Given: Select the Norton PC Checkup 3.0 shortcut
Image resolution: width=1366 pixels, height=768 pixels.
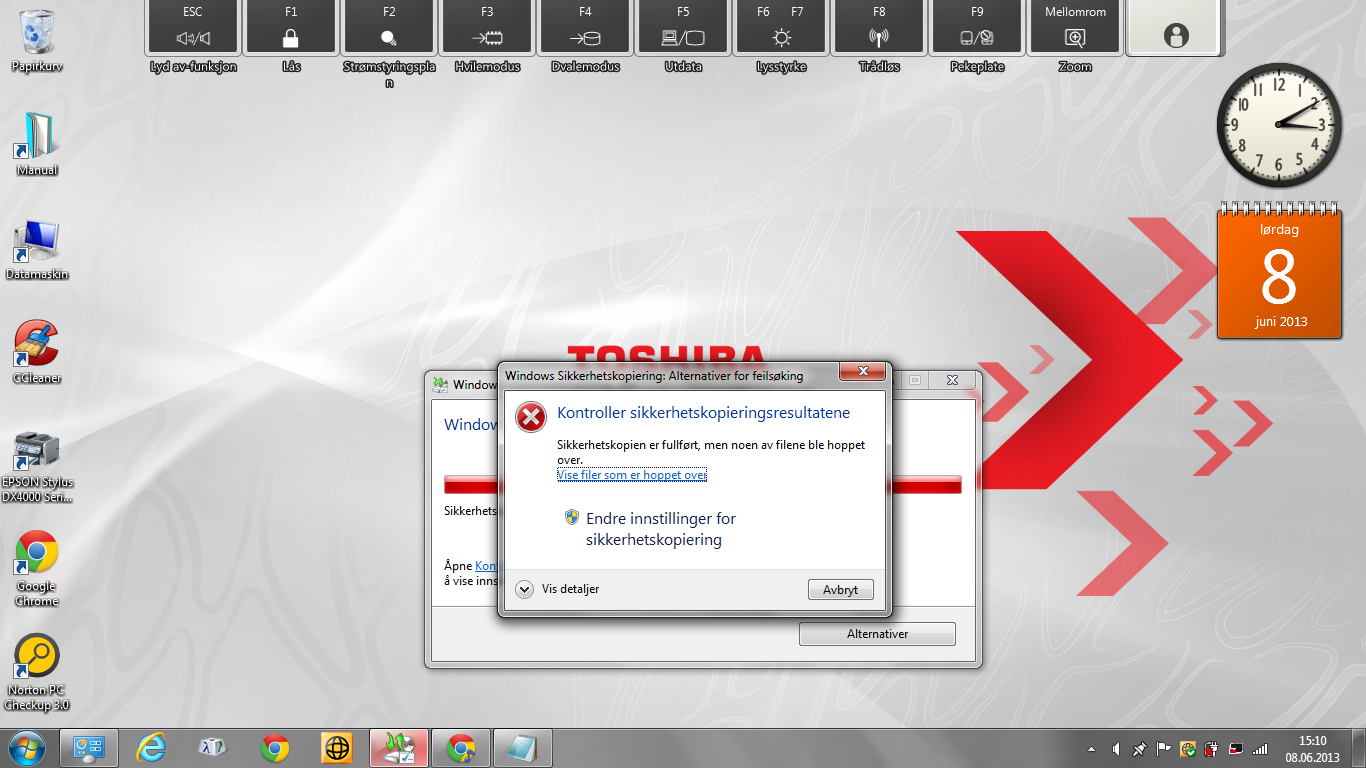Looking at the screenshot, I should click(37, 672).
